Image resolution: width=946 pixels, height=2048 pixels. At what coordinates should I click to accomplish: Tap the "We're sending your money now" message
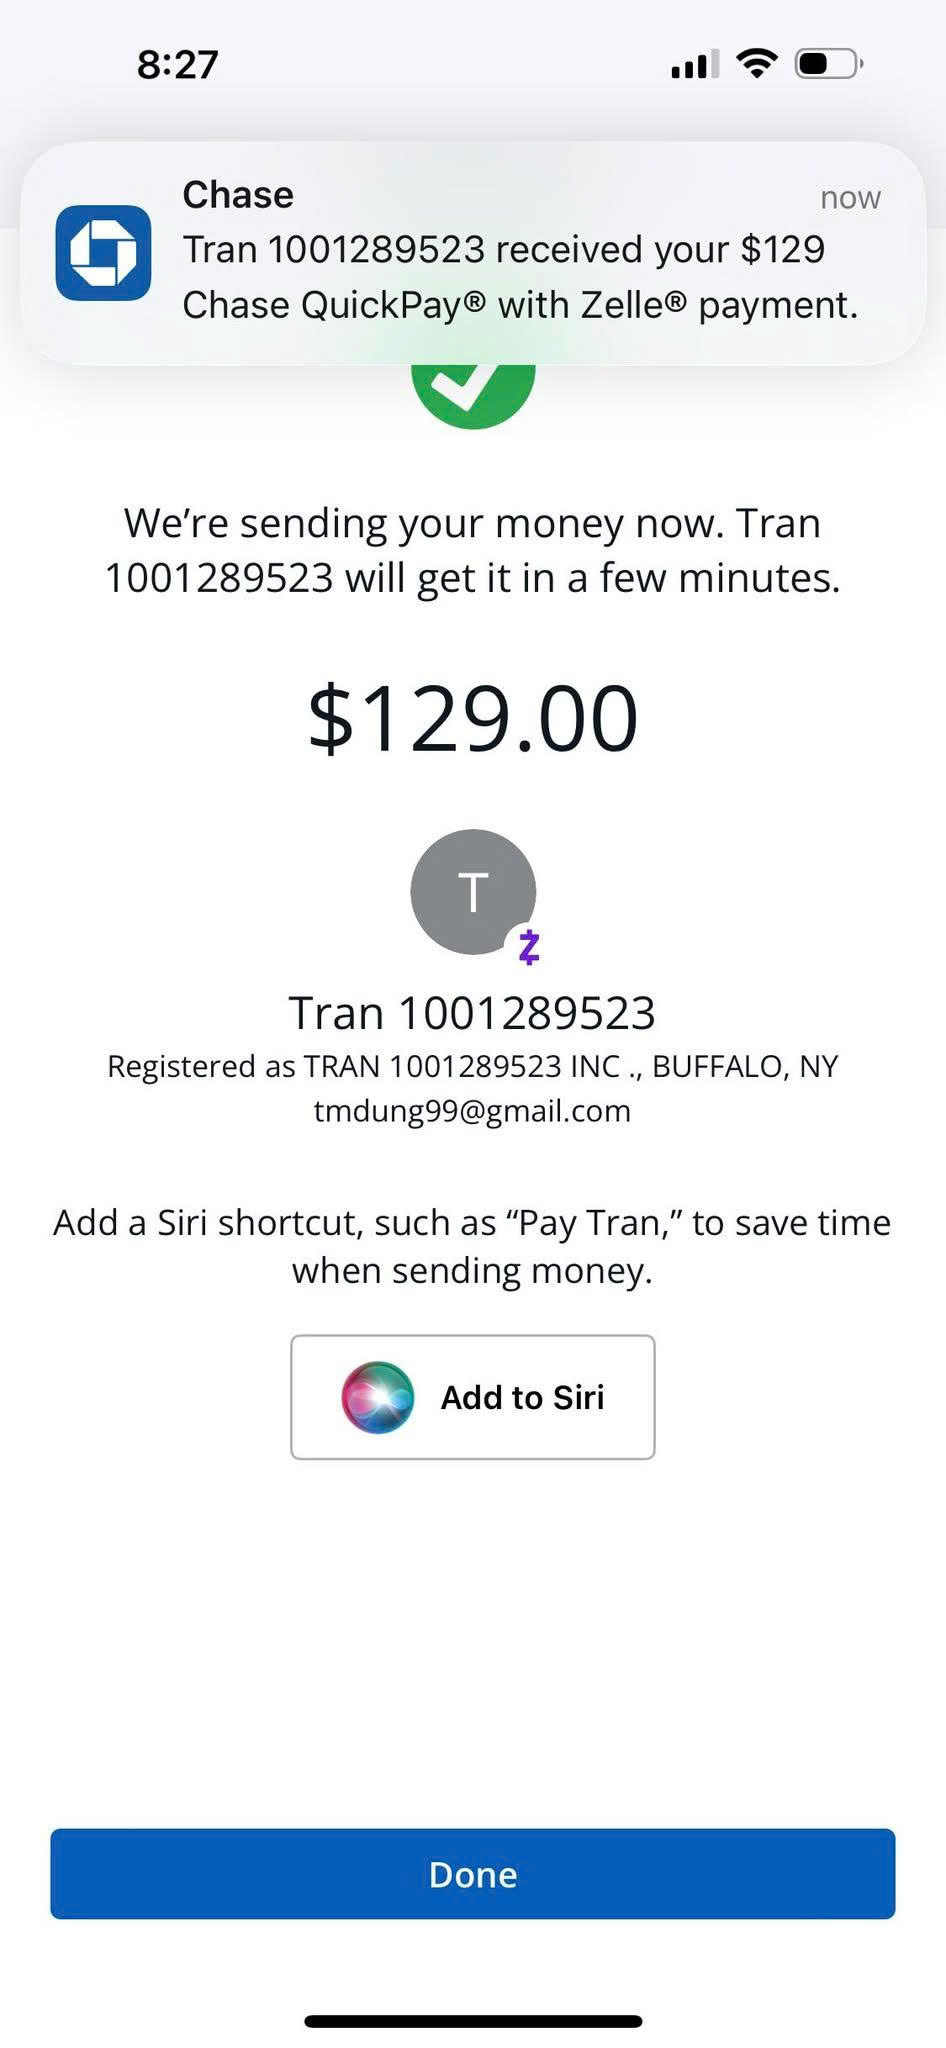point(472,550)
